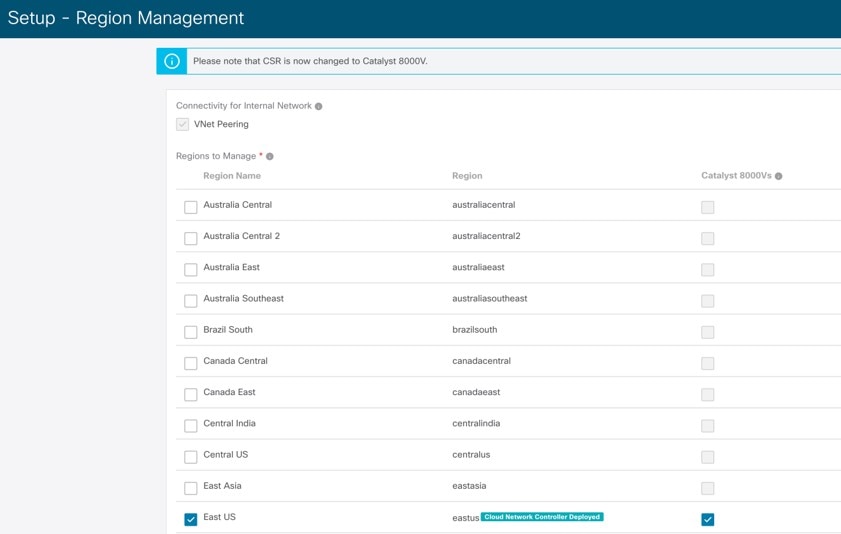Click the Cloud Network Controller Deployed badge
841x534 pixels.
pyautogui.click(x=542, y=517)
